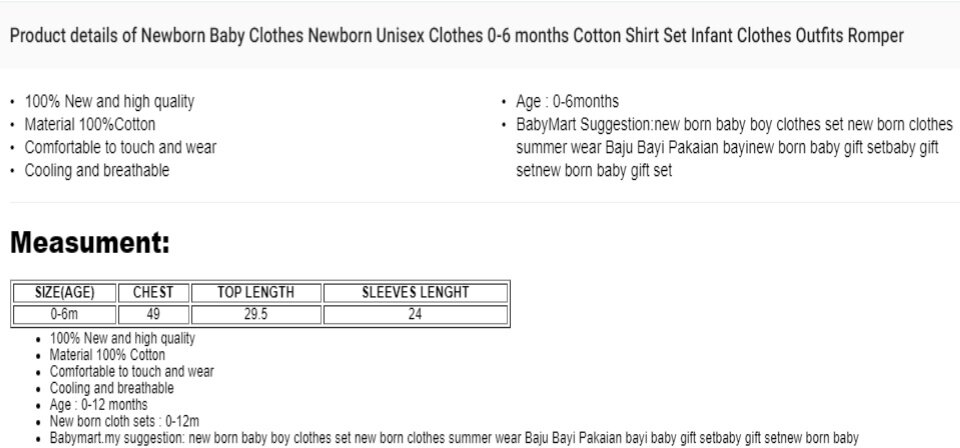960x448 pixels.
Task: Select the SLEEVES LENGHT header cell
Action: pos(415,293)
